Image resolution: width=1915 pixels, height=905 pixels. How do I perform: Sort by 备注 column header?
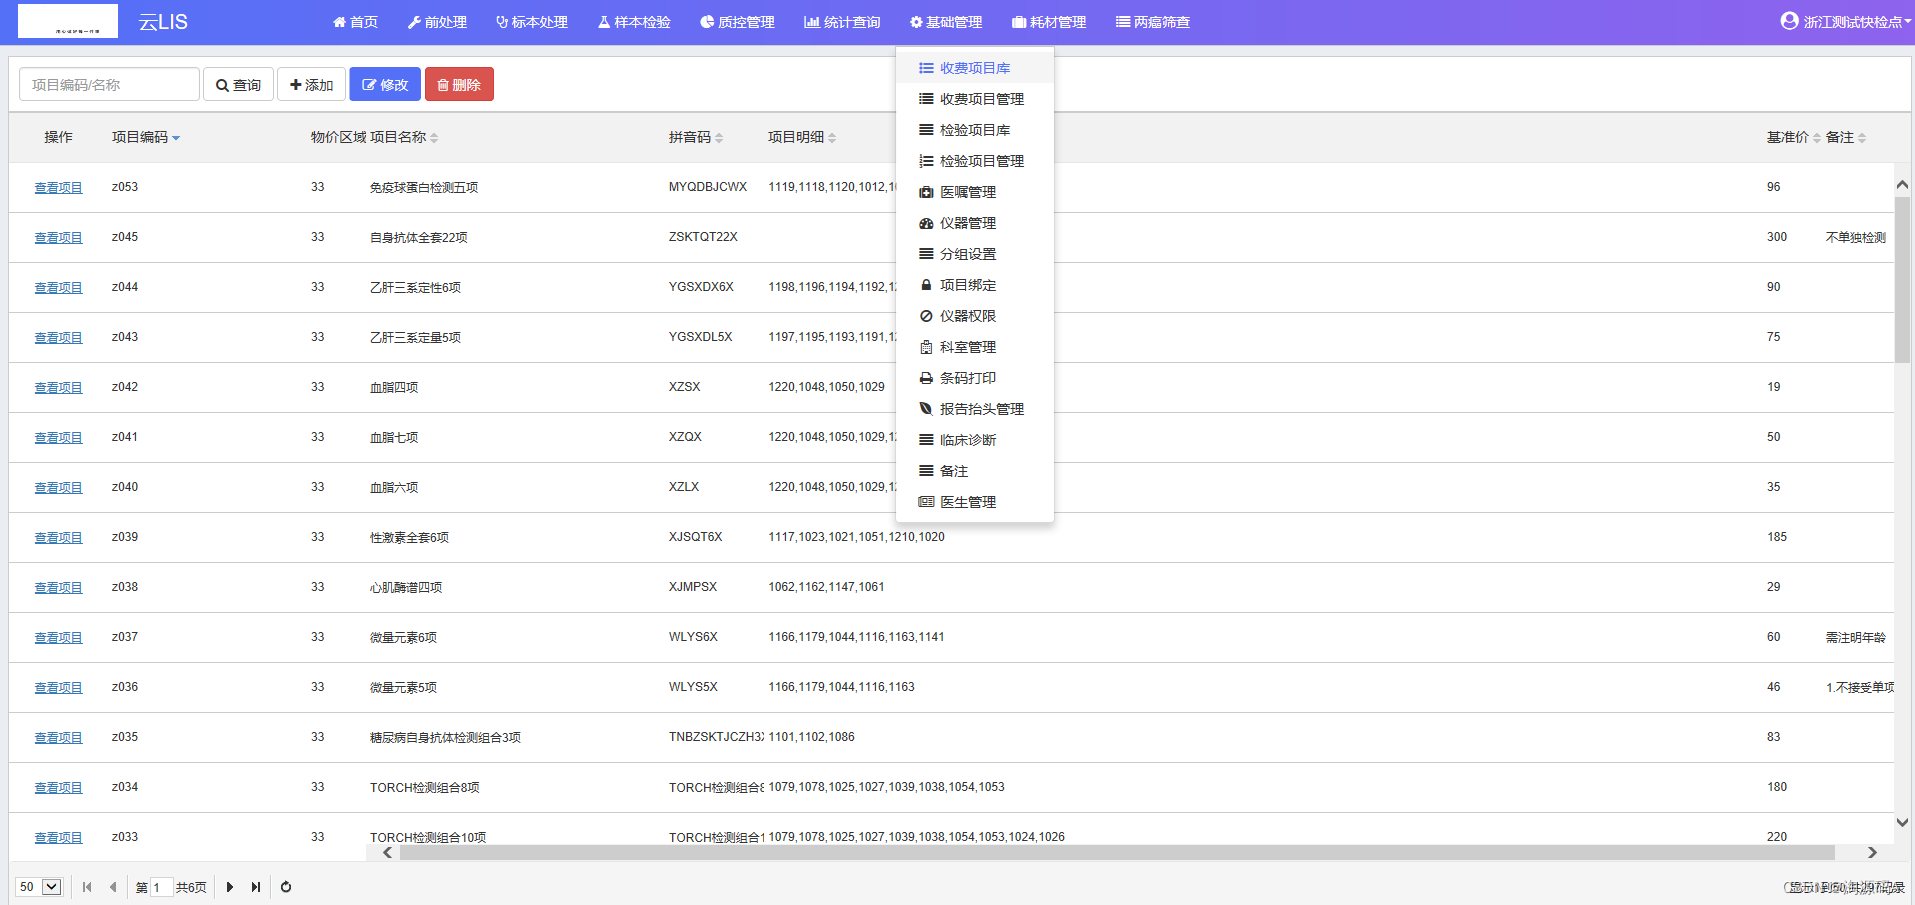[1846, 137]
